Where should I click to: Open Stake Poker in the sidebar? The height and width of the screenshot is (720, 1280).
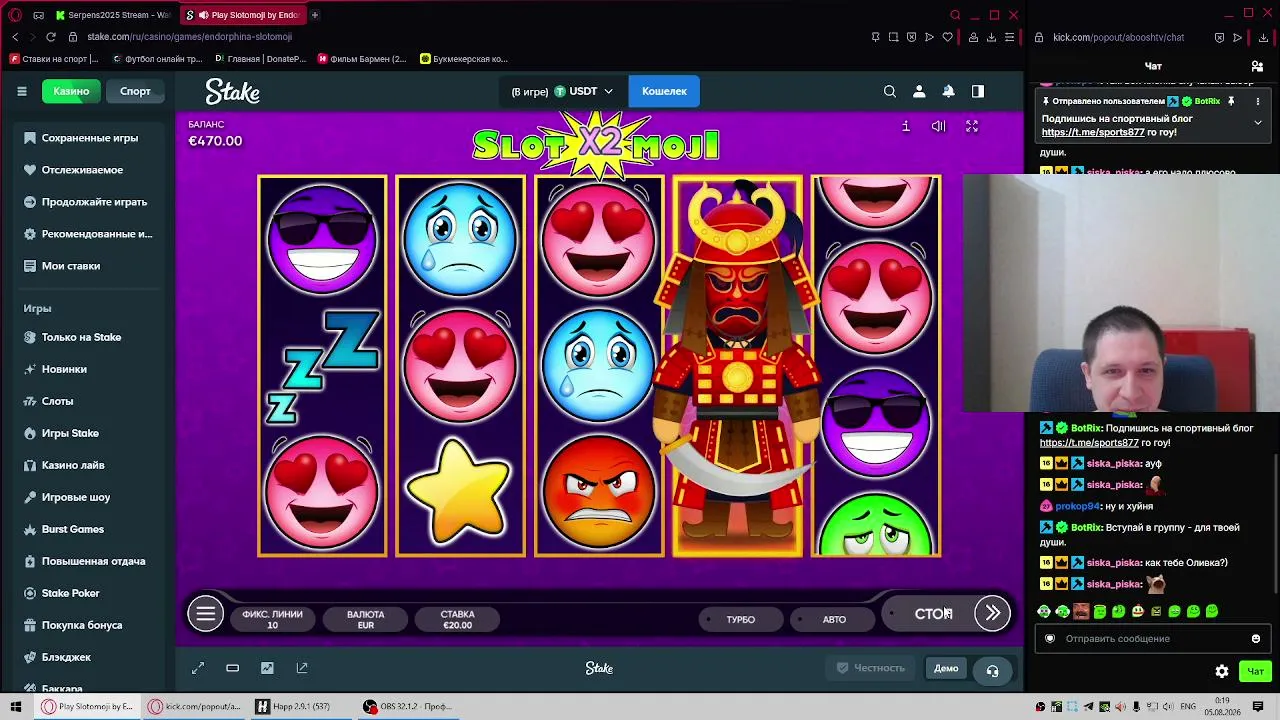pyautogui.click(x=70, y=593)
